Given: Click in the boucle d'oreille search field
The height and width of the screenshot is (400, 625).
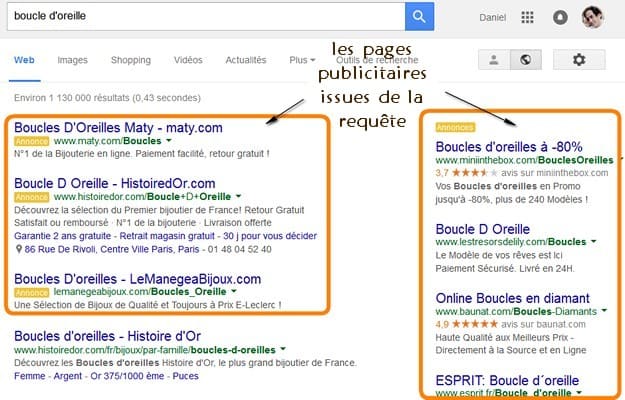Looking at the screenshot, I should 206,16.
